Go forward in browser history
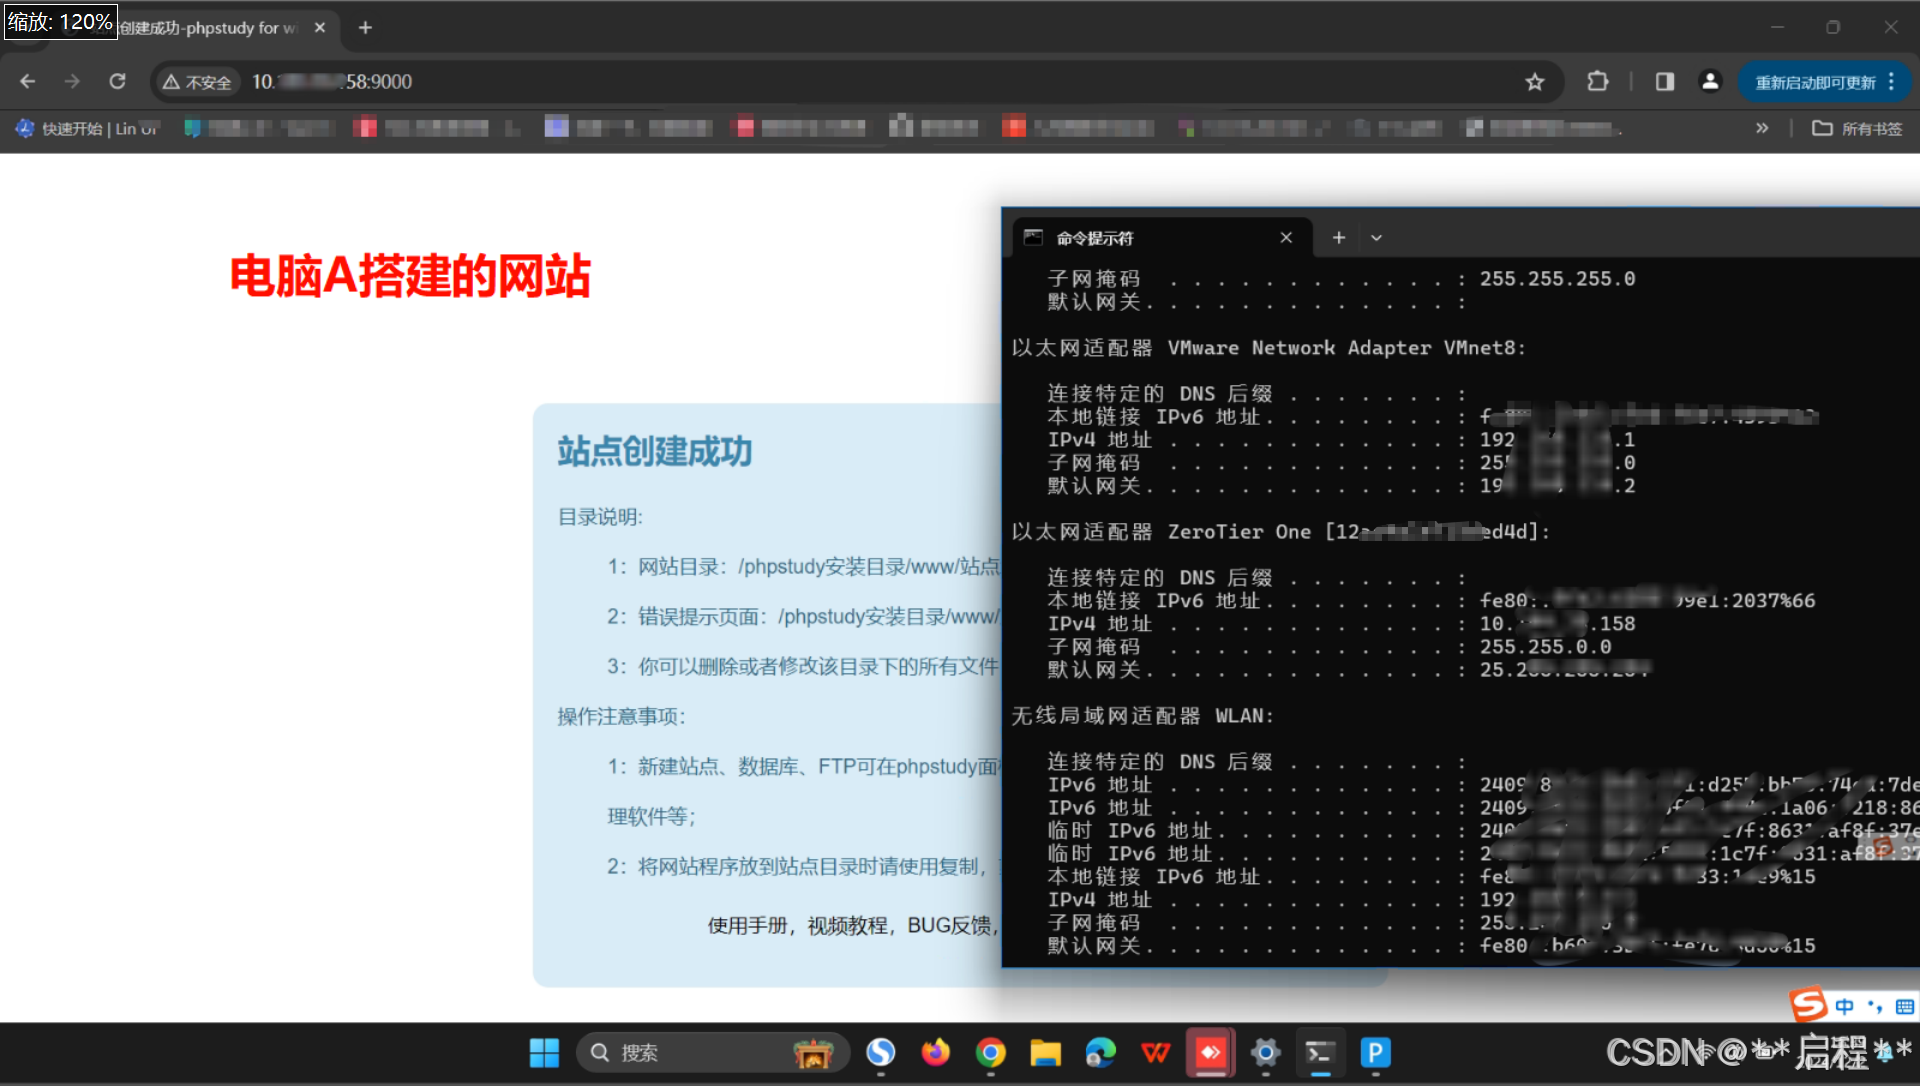This screenshot has width=1920, height=1086. point(72,82)
